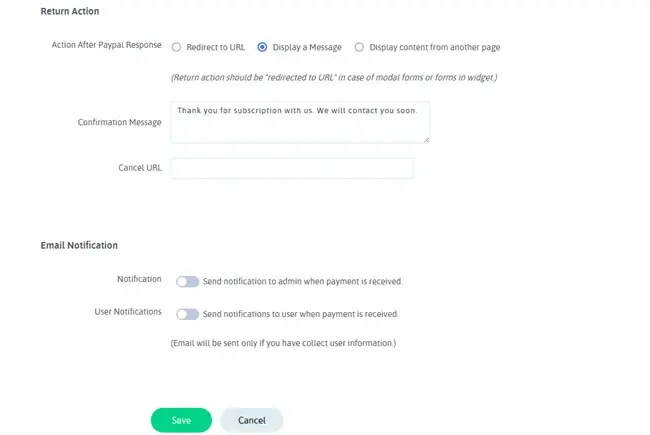650x435 pixels.
Task: Click the 'Send notification to admin' text
Action: pos(302,282)
